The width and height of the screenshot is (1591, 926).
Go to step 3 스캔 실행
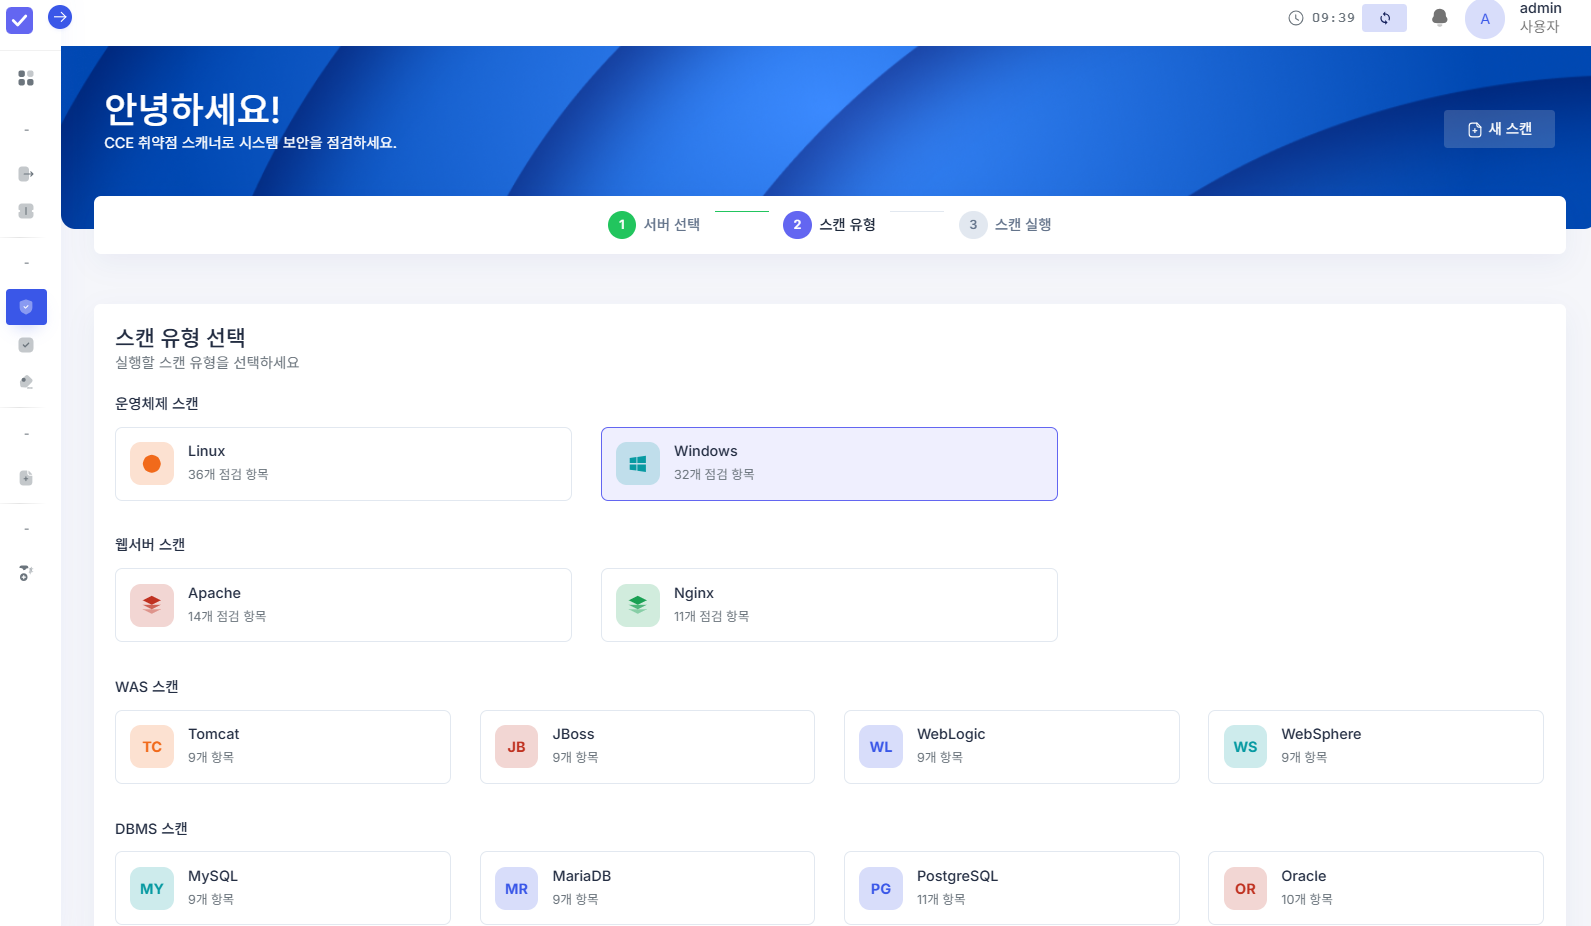click(x=1005, y=225)
